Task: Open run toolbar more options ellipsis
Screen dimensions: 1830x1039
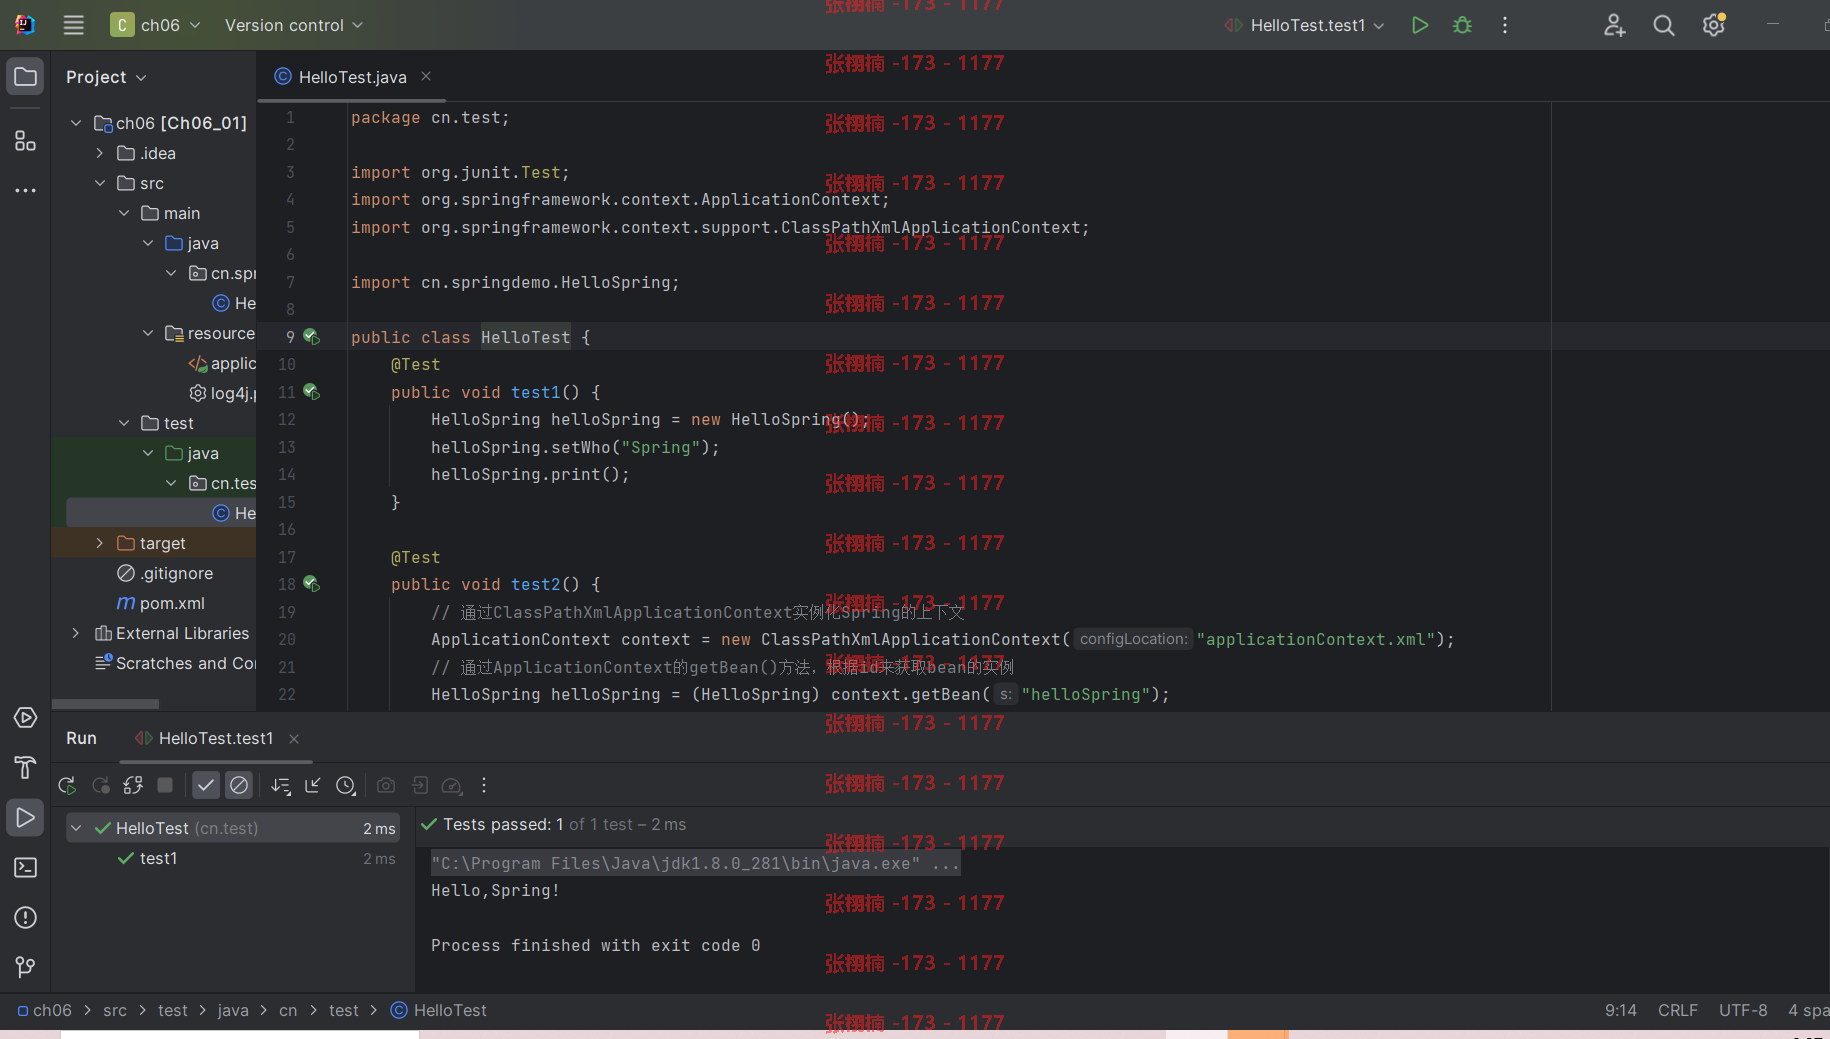Action: click(484, 786)
